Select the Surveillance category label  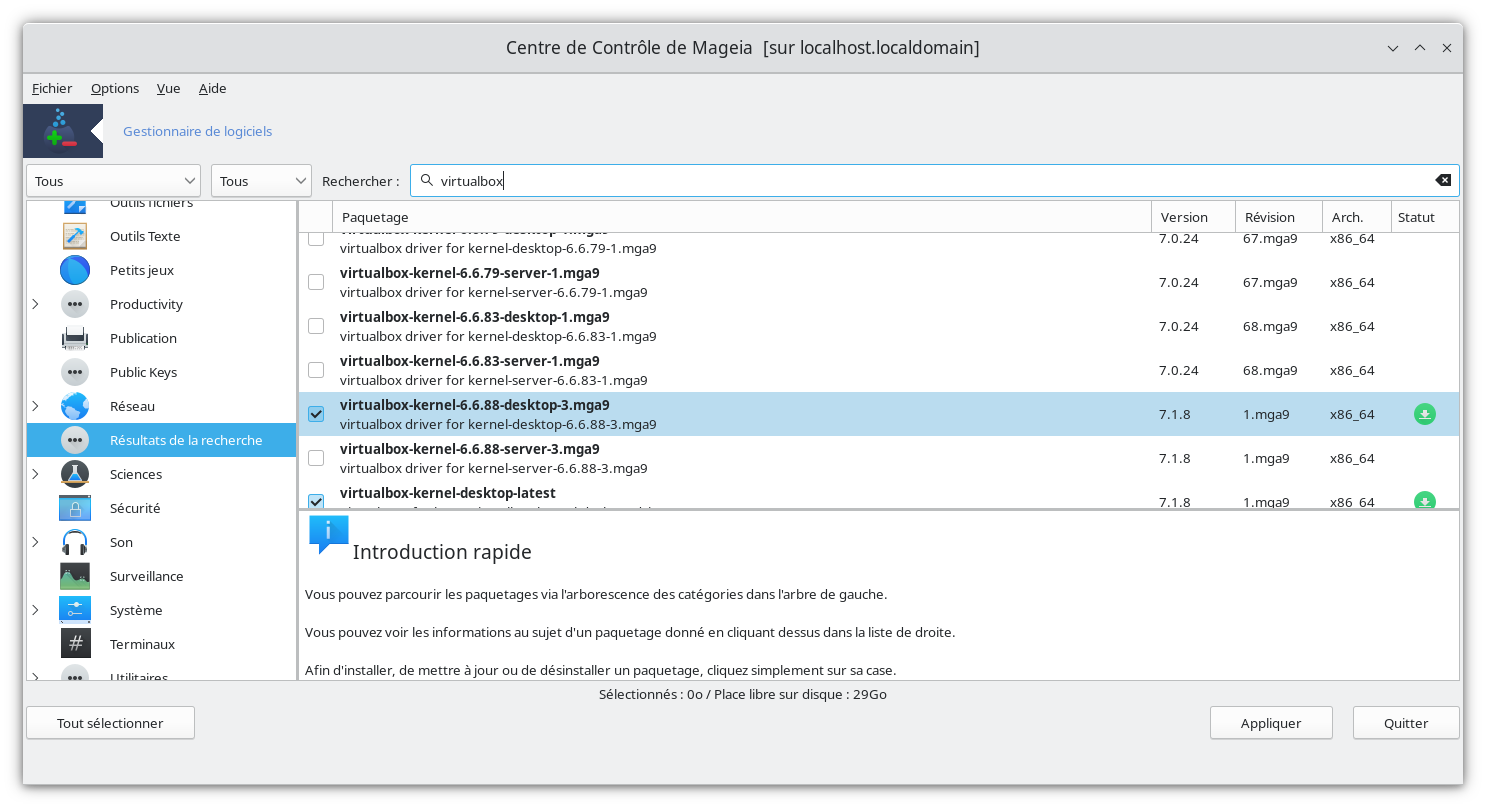point(146,576)
